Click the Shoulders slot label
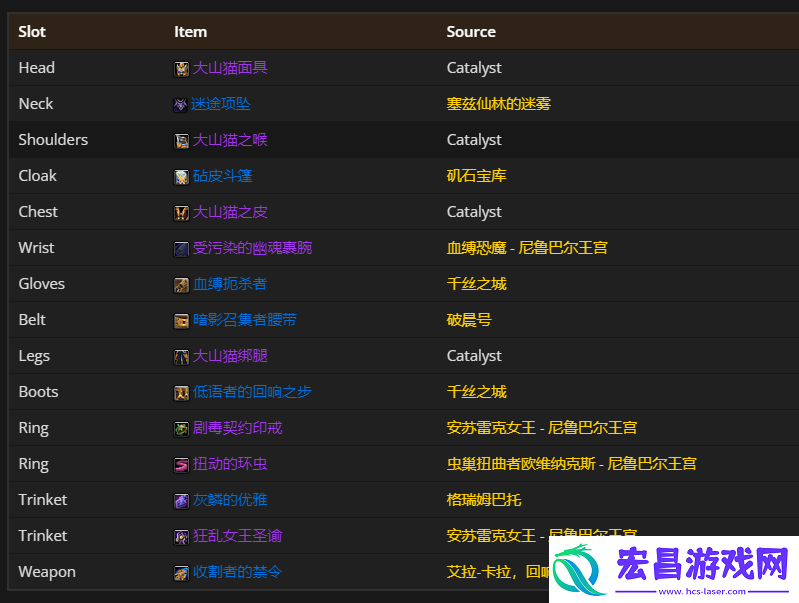Screen dimensions: 799x603 (53, 140)
